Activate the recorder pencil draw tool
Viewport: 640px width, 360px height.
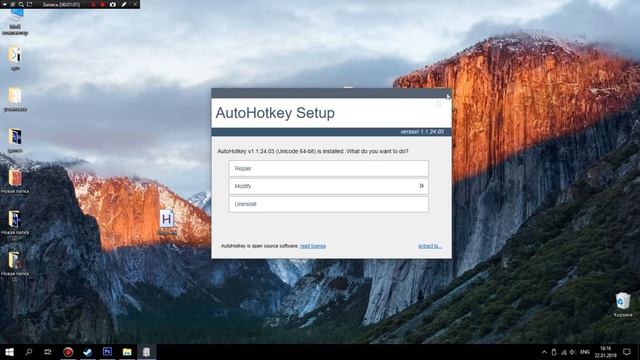(x=124, y=4)
